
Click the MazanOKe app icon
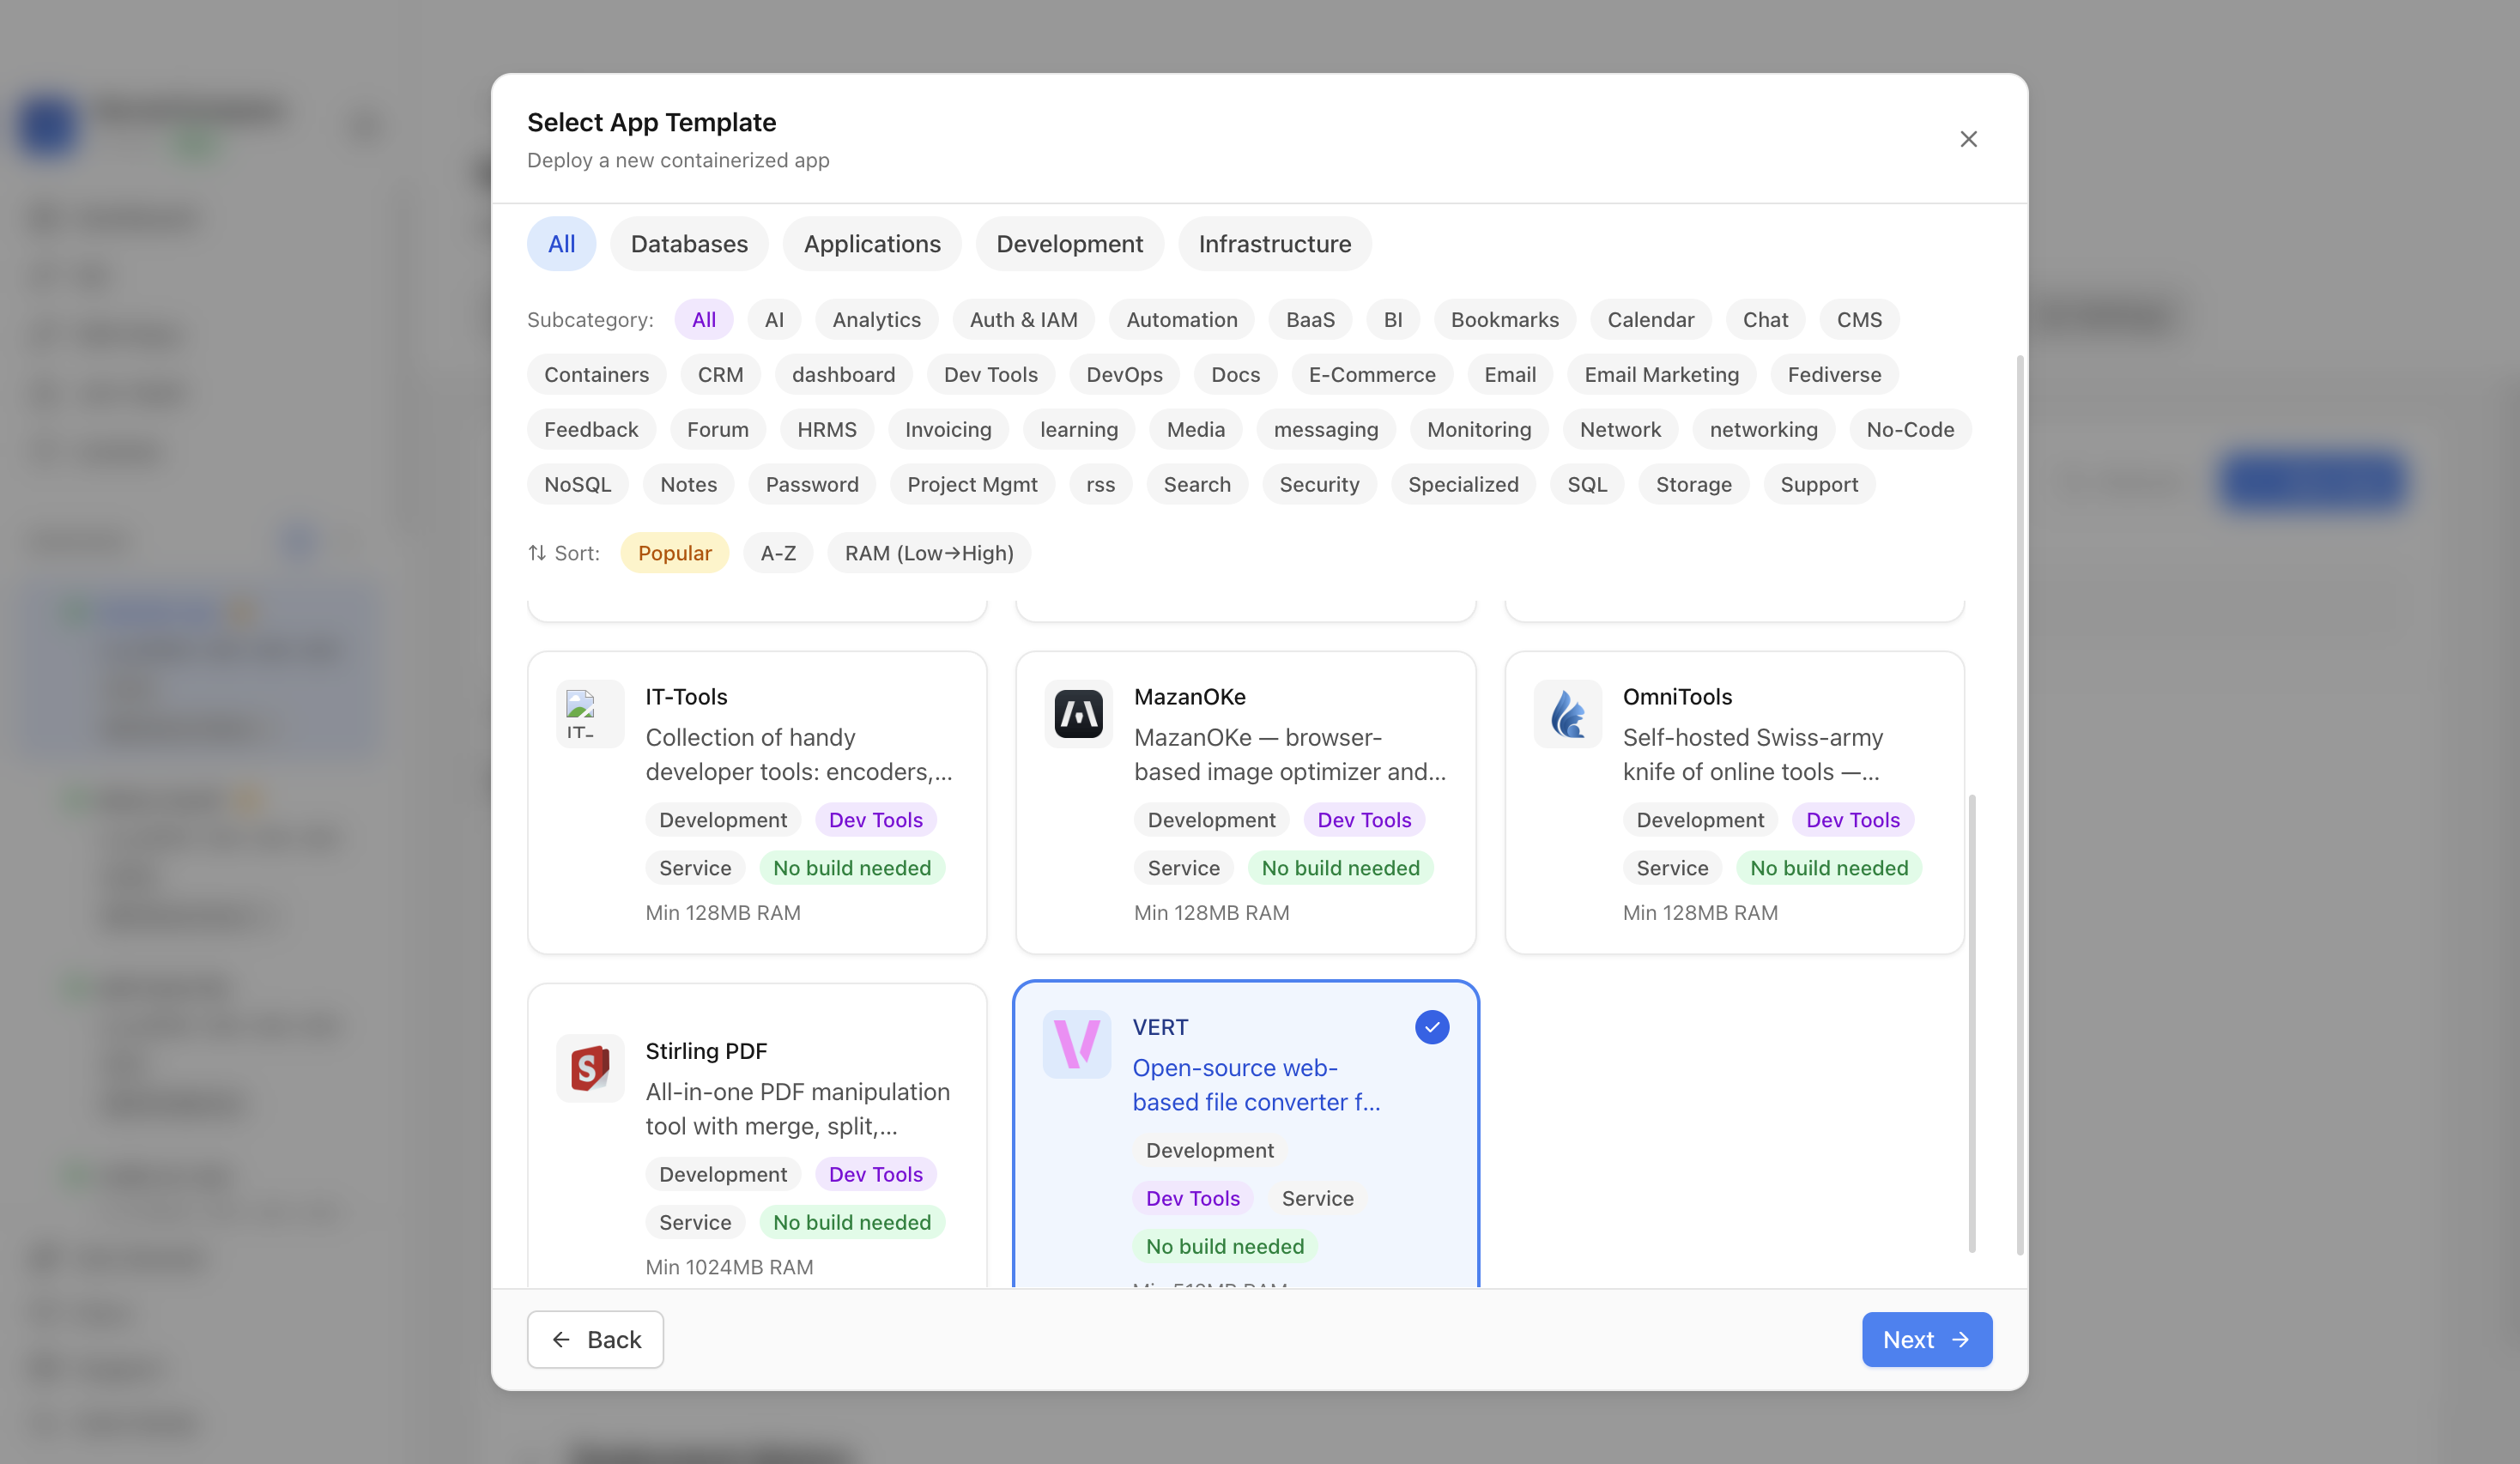pyautogui.click(x=1078, y=714)
